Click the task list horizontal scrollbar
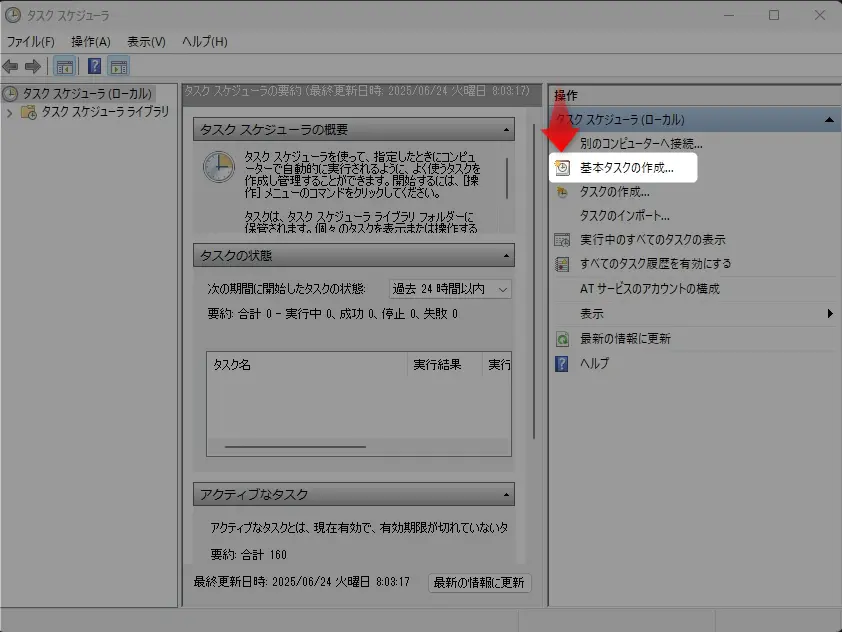Viewport: 842px width, 632px height. pos(295,446)
